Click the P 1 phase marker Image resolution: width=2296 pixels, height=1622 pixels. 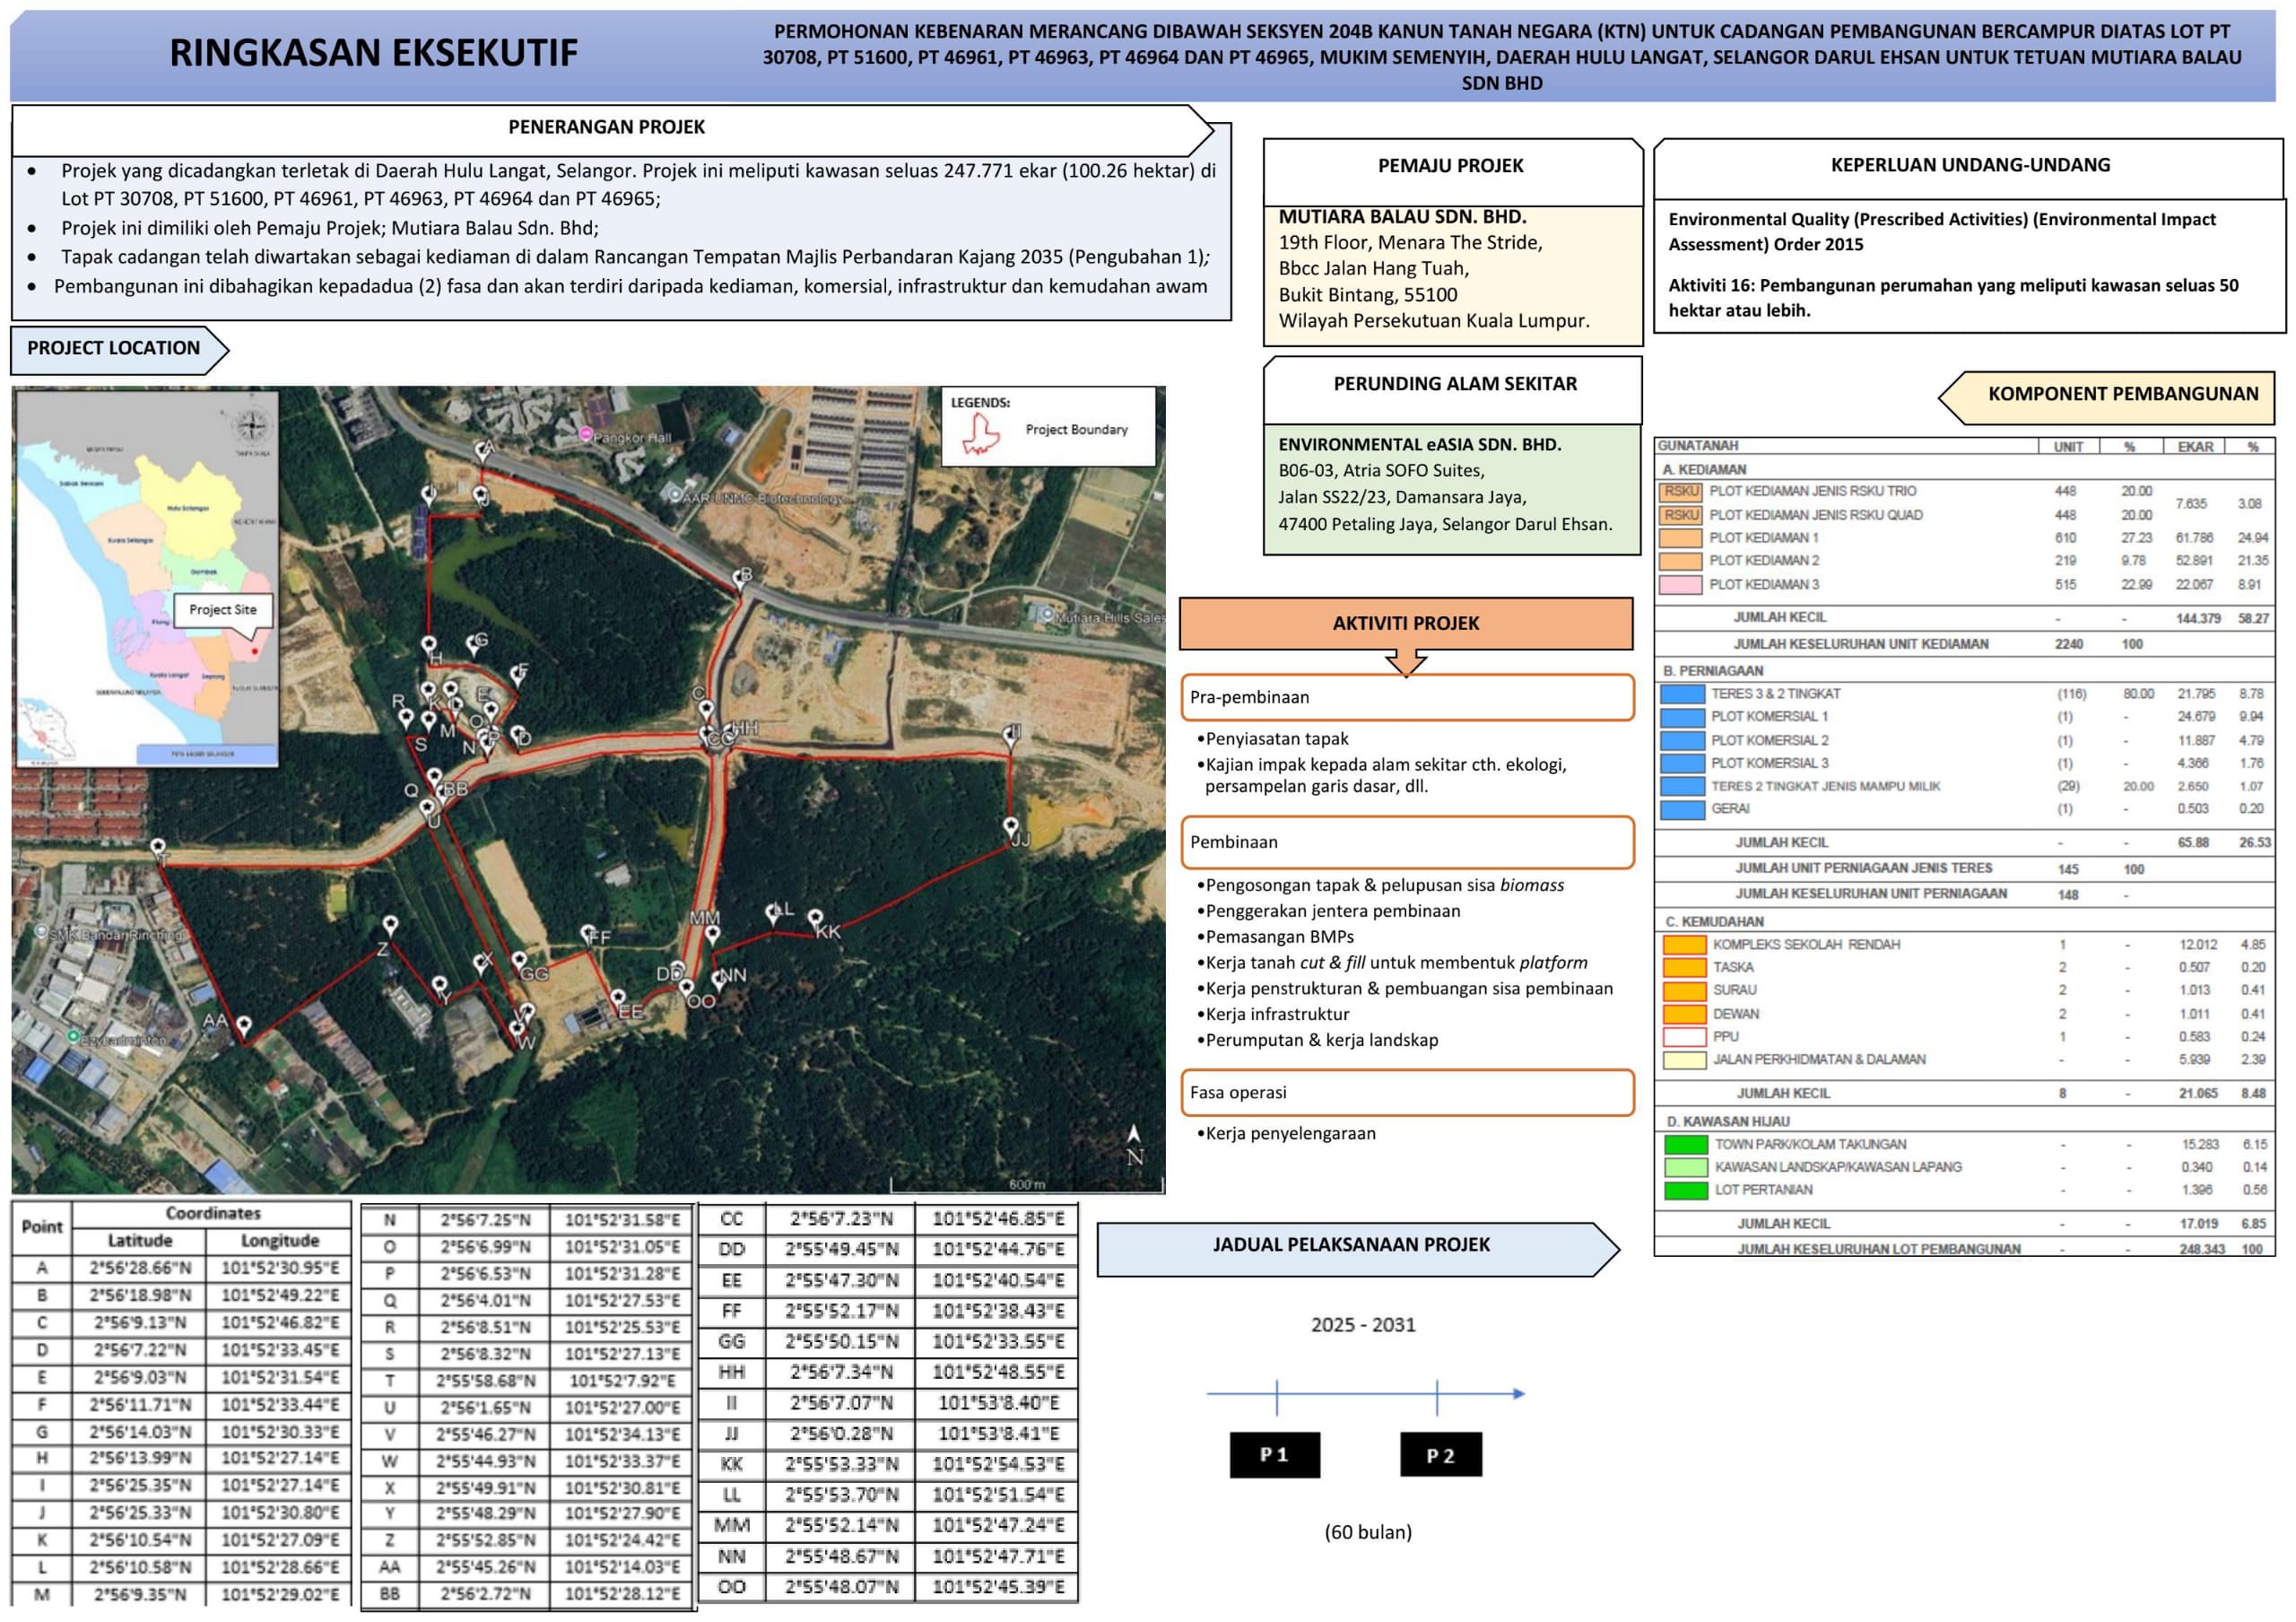coord(1274,1455)
